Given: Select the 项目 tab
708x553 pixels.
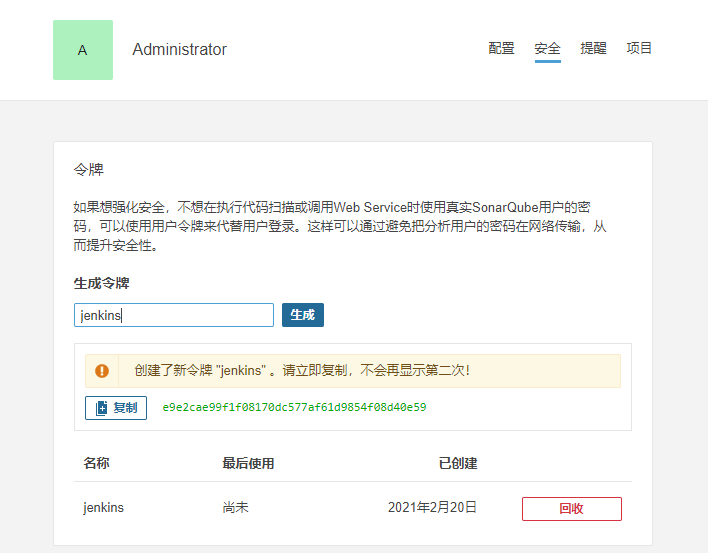Looking at the screenshot, I should [639, 48].
